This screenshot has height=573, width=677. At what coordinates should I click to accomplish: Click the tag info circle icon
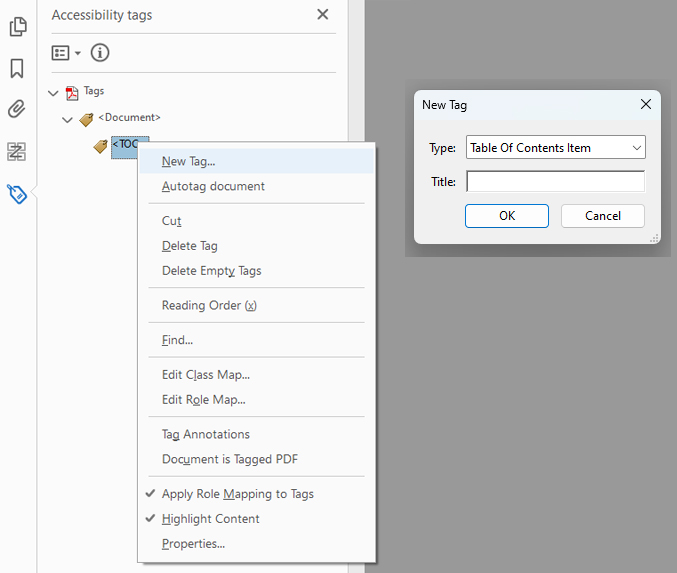click(100, 53)
